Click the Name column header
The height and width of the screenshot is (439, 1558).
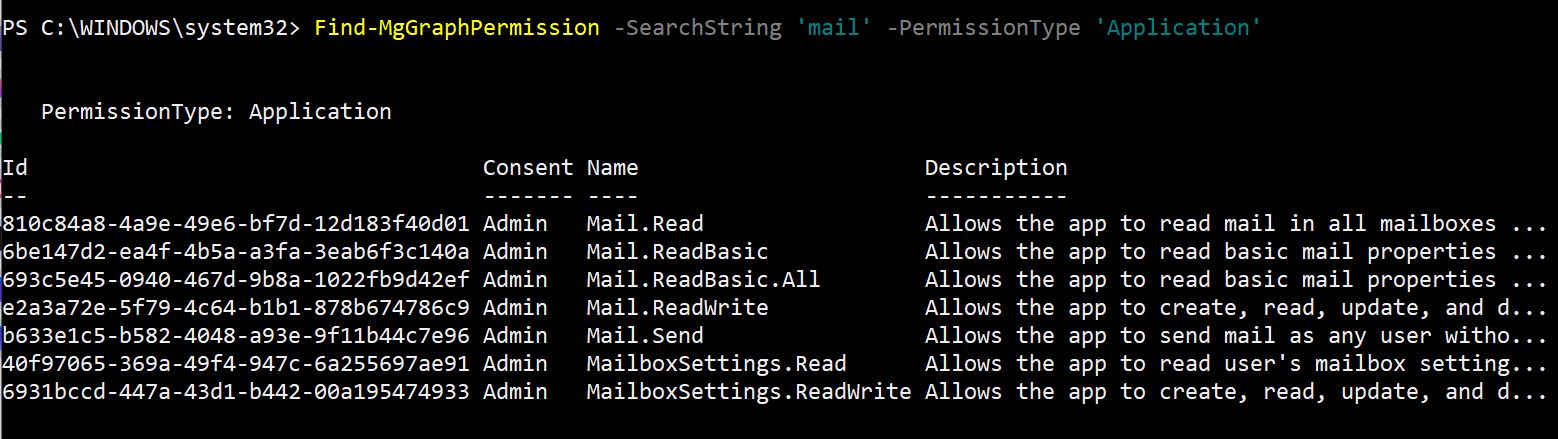coord(612,168)
